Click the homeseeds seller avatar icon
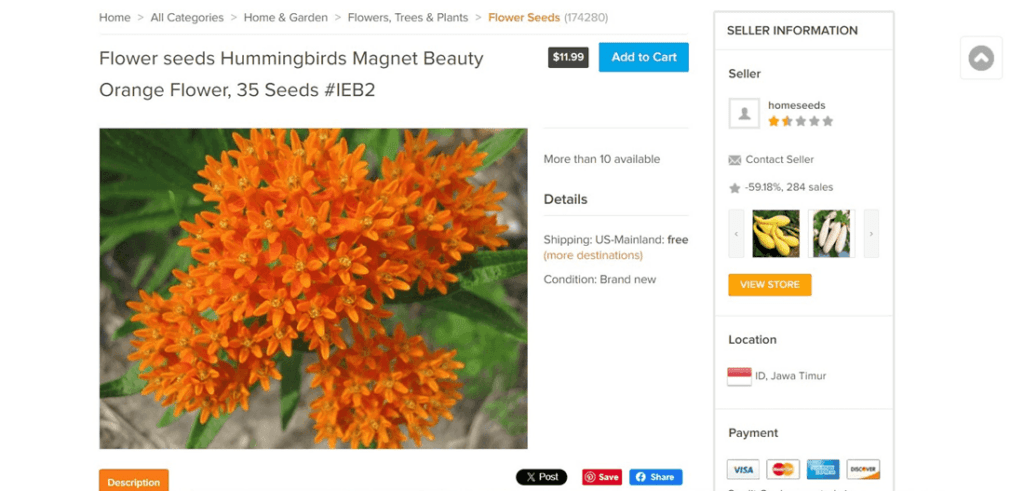The height and width of the screenshot is (491, 1024). 744,114
